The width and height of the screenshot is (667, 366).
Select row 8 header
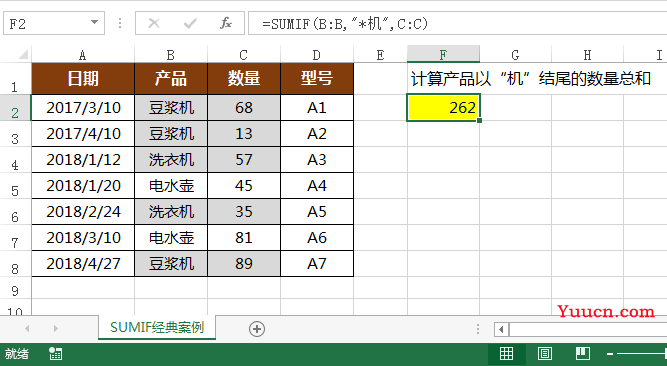point(15,263)
